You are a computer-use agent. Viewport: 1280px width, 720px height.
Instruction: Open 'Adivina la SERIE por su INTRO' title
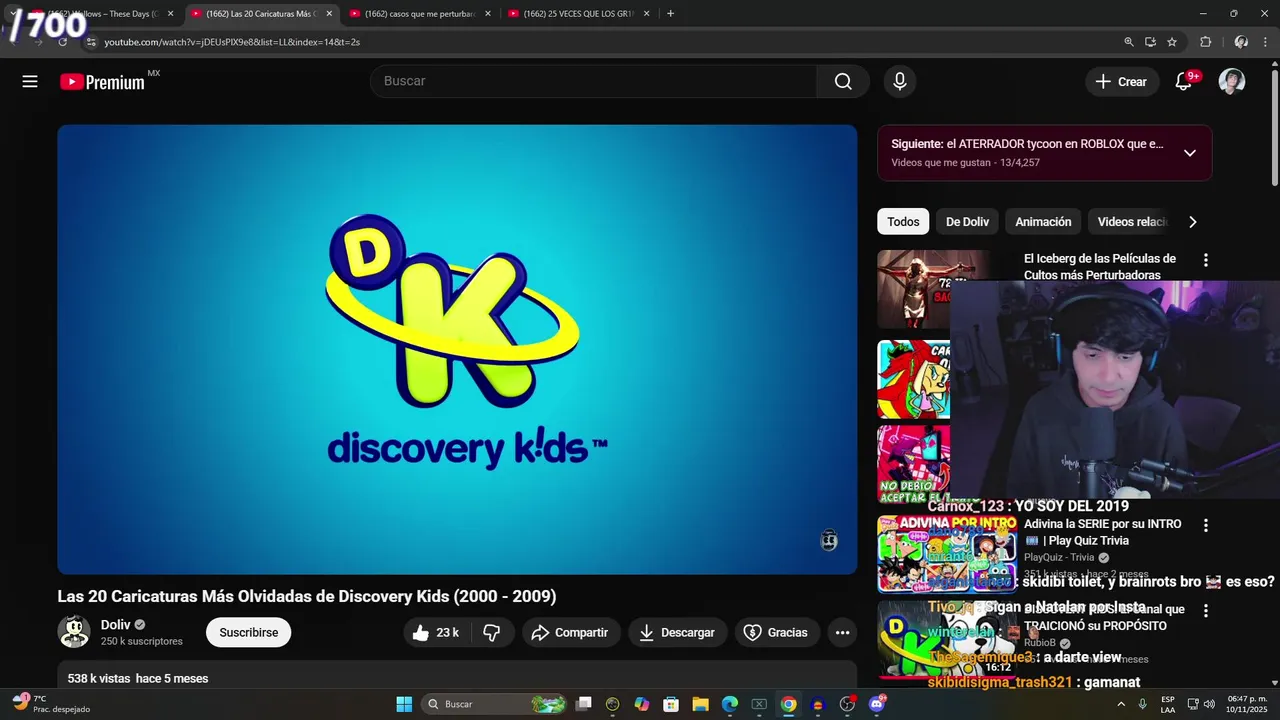pos(1103,532)
